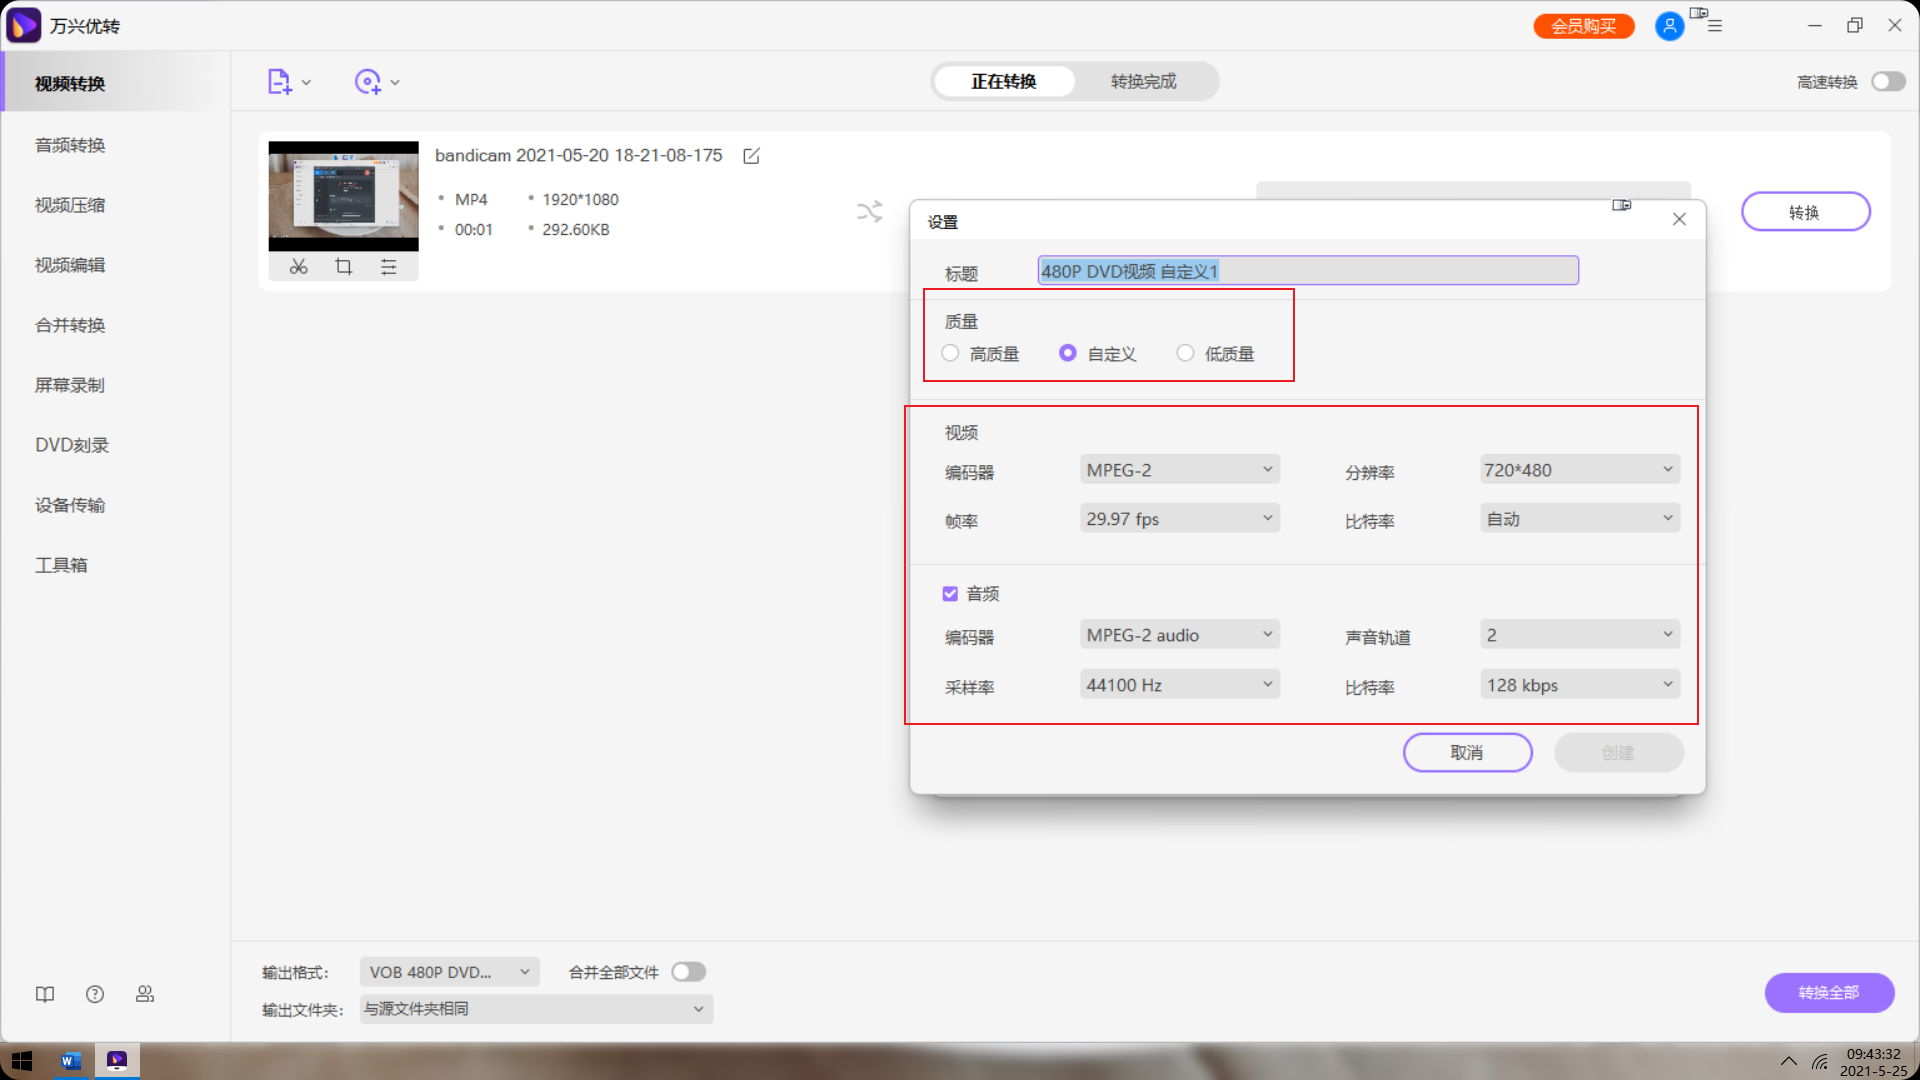Click the user guide book icon

point(45,993)
